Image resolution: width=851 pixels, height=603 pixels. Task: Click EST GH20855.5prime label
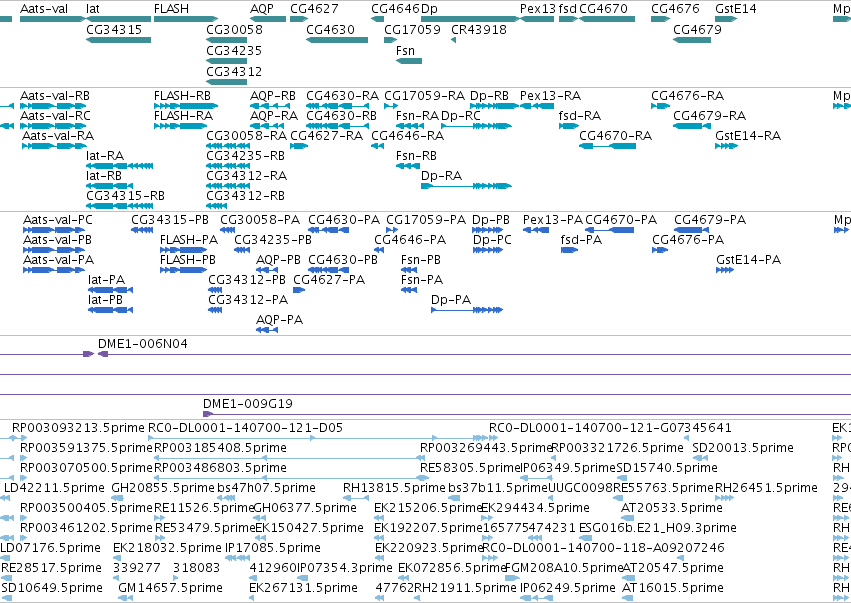click(x=163, y=488)
